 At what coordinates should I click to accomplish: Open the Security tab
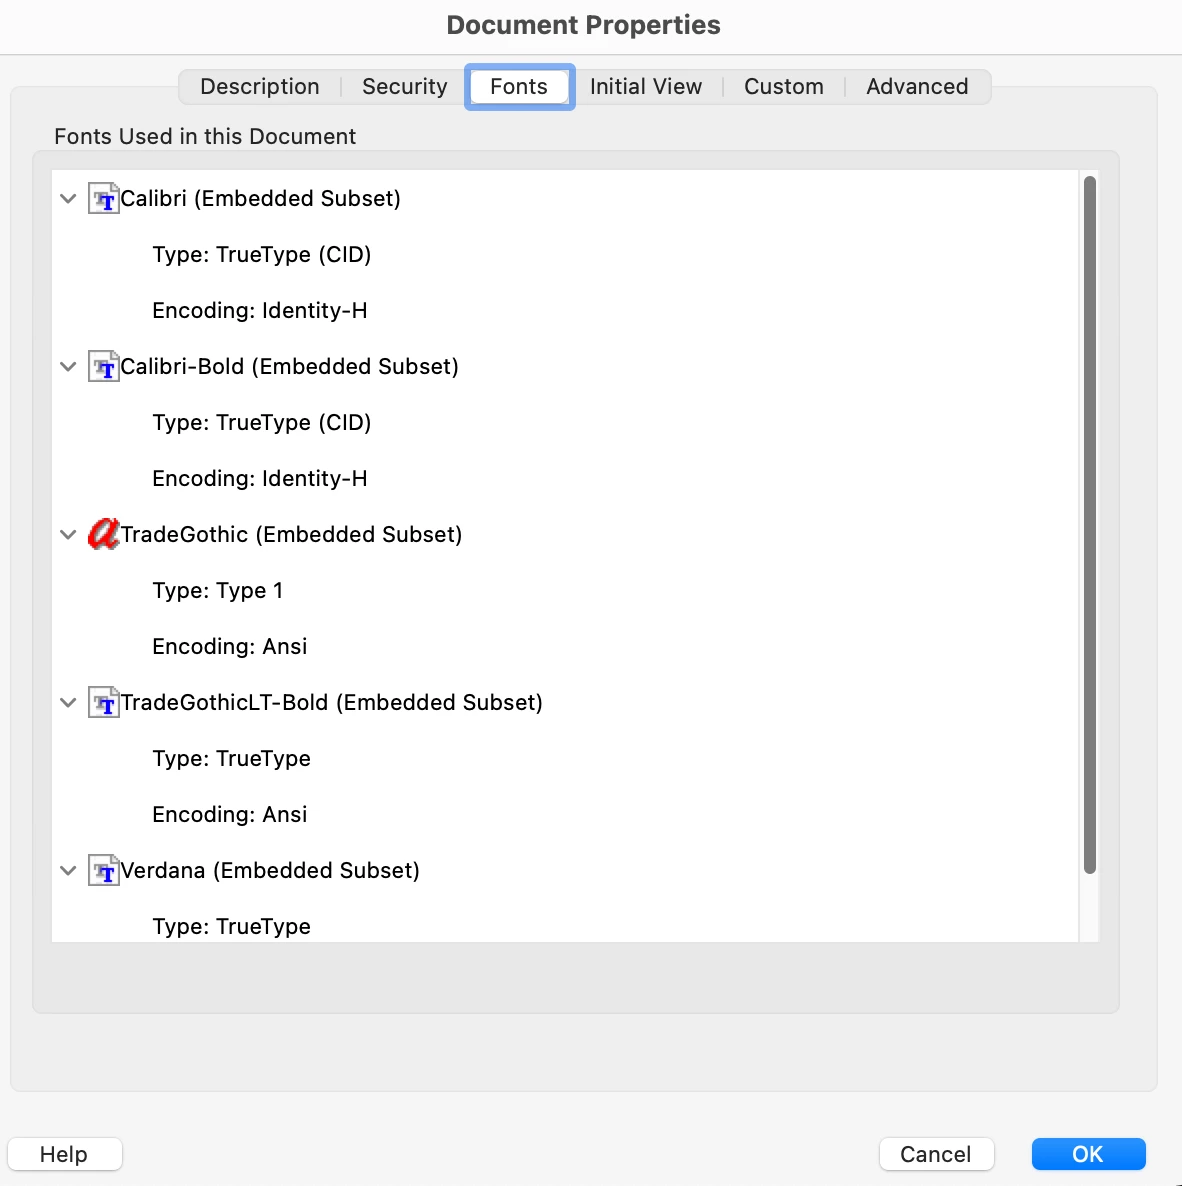tap(405, 86)
